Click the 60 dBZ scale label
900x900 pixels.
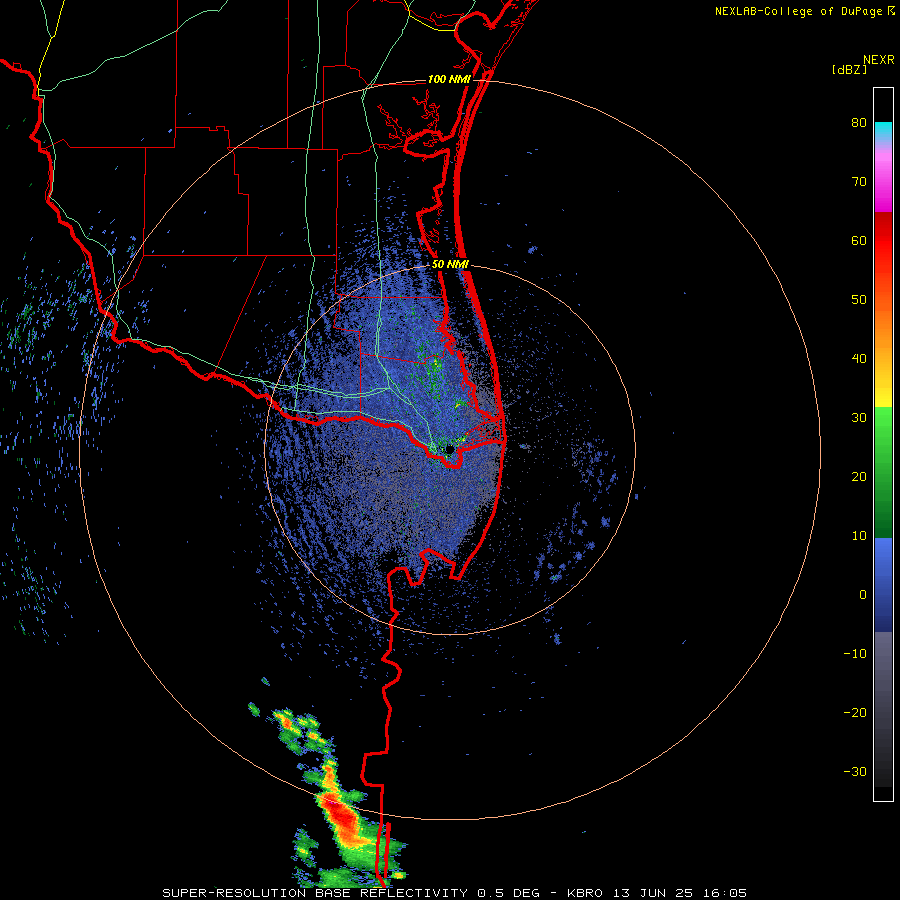(859, 240)
